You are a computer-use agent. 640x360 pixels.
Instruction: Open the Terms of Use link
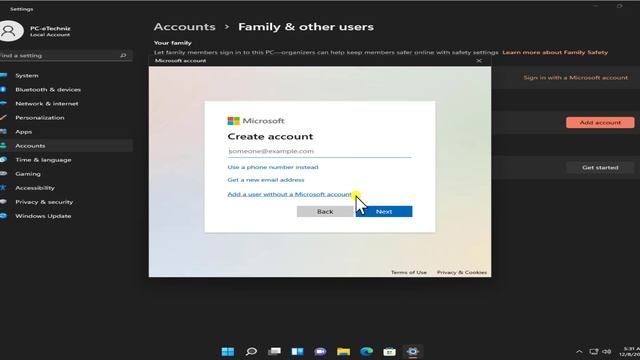coord(409,272)
